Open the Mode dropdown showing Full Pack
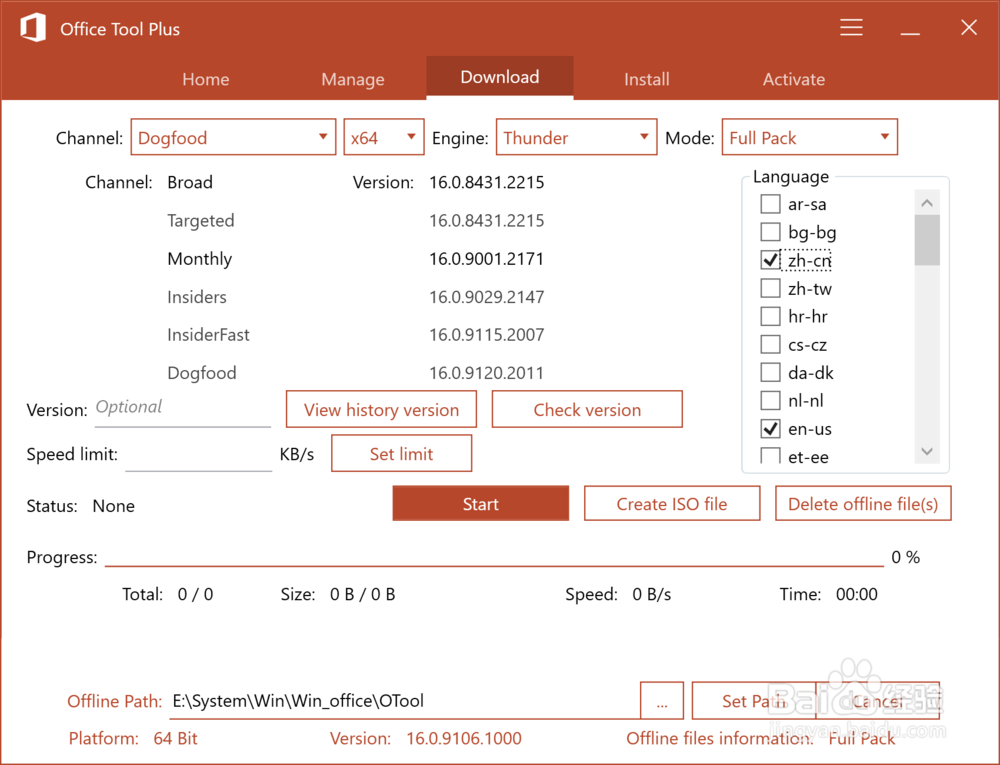This screenshot has height=765, width=1000. pos(810,137)
